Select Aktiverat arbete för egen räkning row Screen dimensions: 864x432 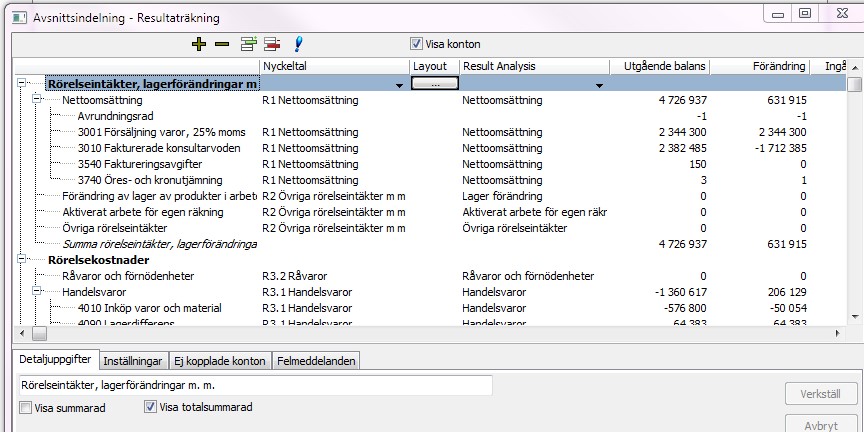coord(143,212)
